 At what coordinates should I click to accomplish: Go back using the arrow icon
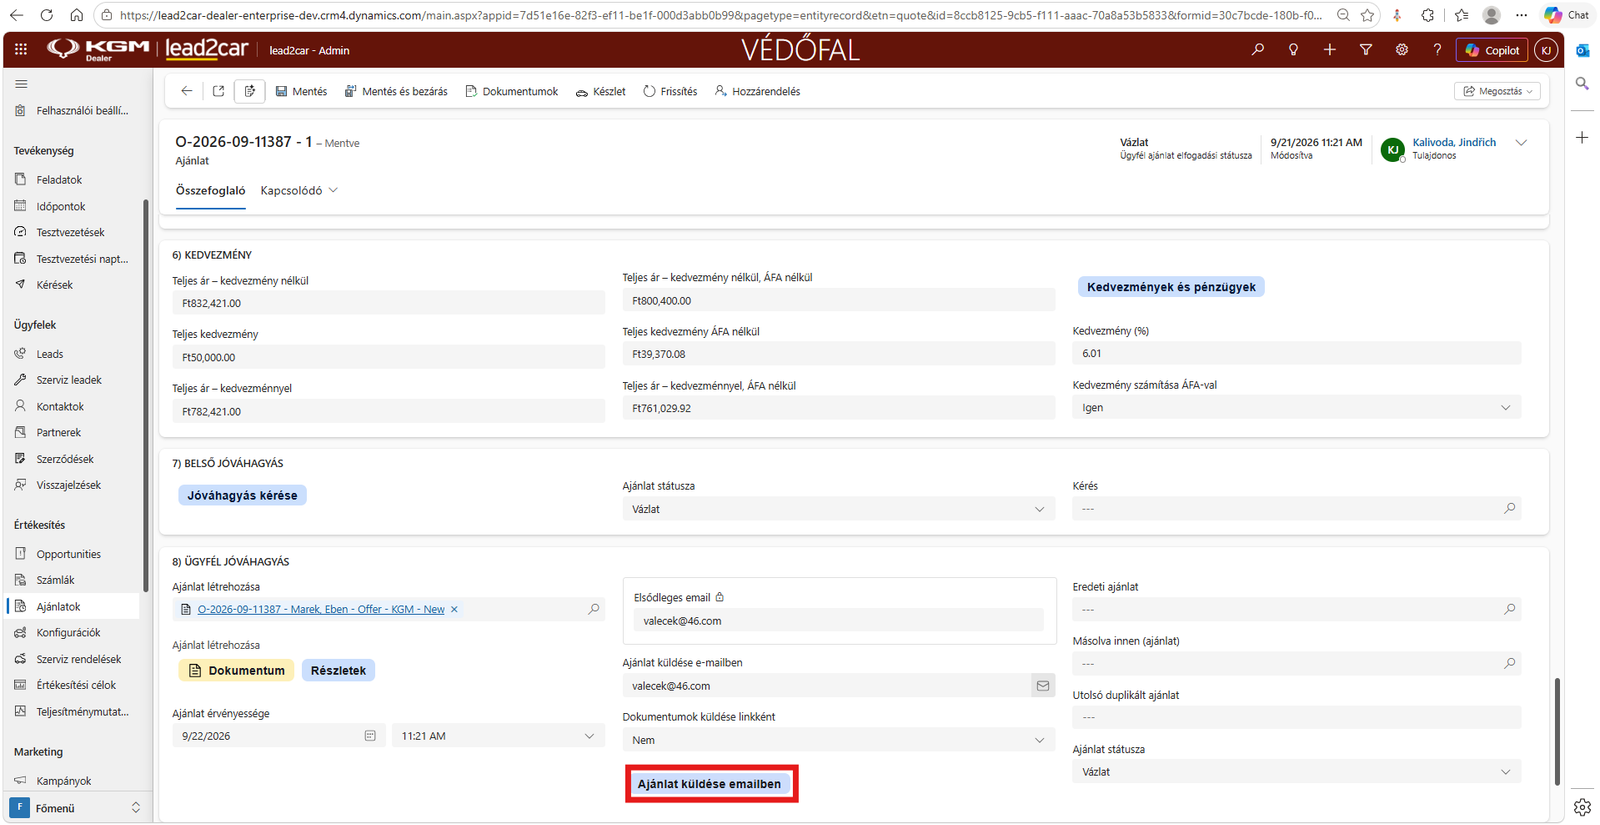[x=187, y=91]
